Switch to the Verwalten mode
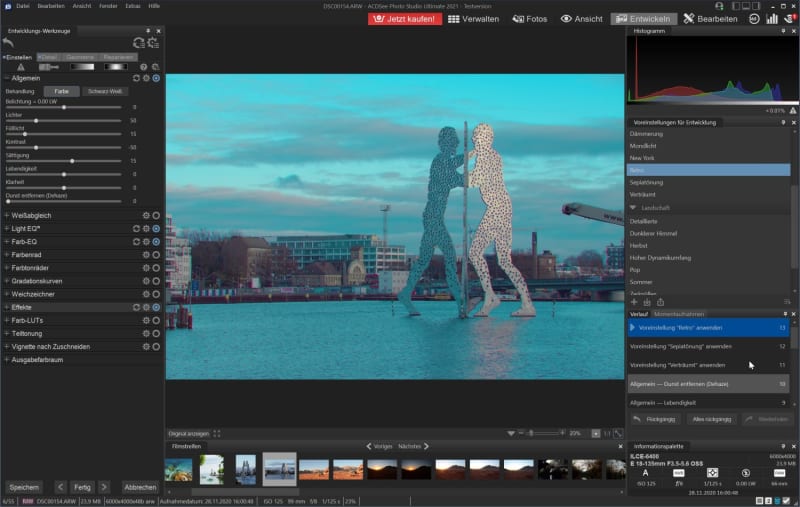The width and height of the screenshot is (800, 507). coord(473,19)
